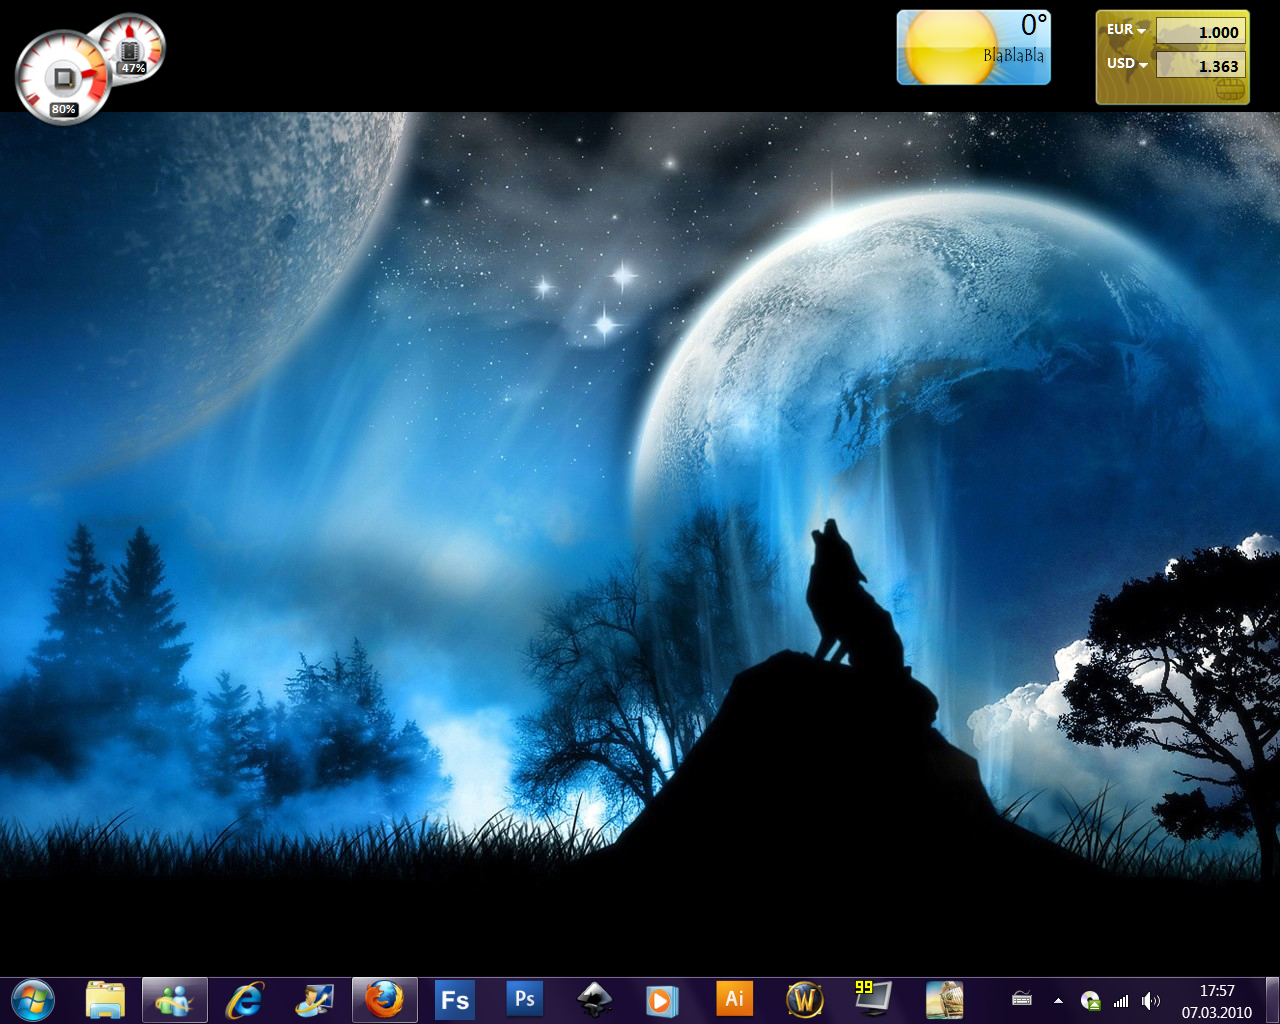Screen dimensions: 1280x1024
Task: Launch Inkscape from the taskbar
Action: pos(595,1000)
